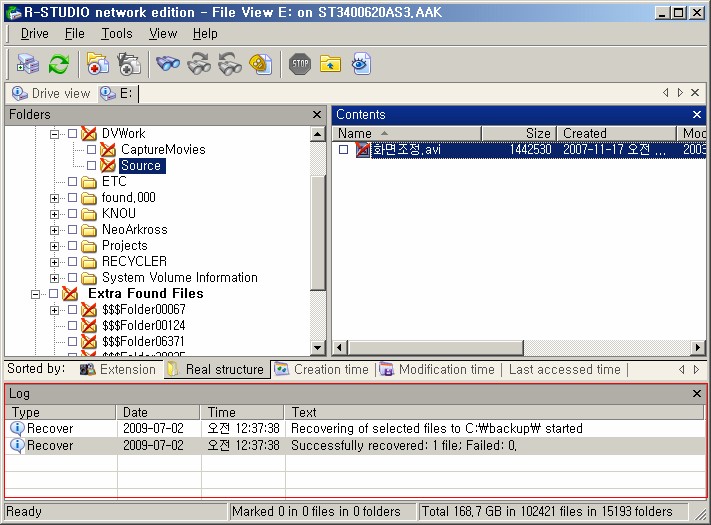Screen dimensions: 711x525
Task: Expand the RECYCLER tree node
Action: tap(54, 262)
